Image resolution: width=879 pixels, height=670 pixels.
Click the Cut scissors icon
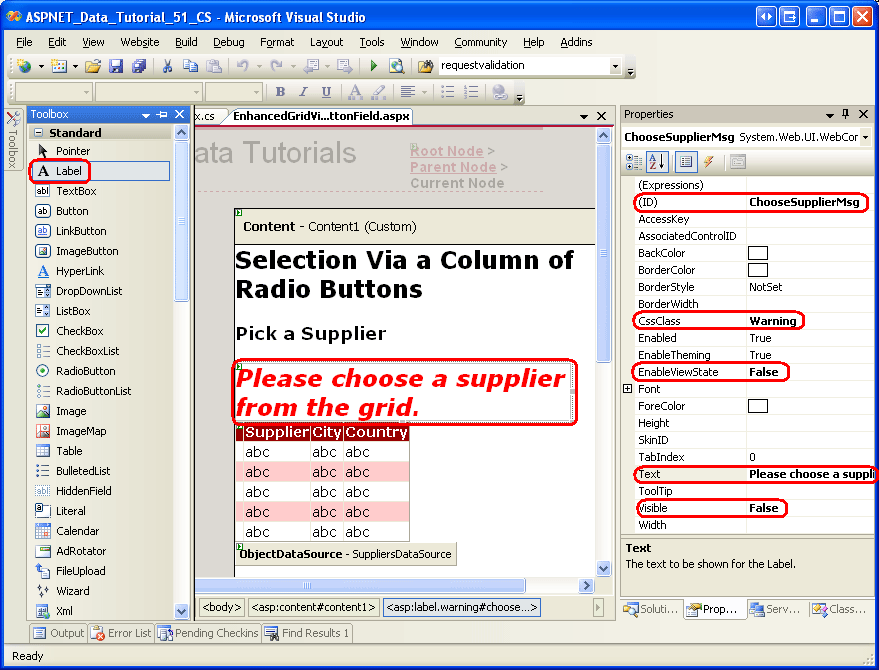(x=167, y=66)
